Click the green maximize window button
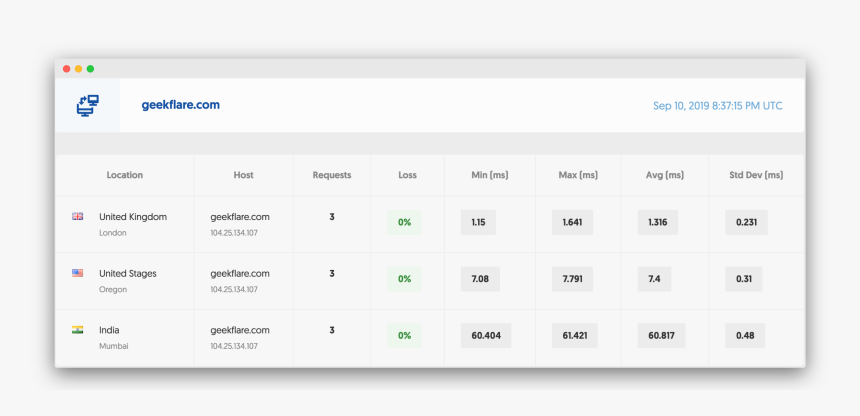860x416 pixels. click(91, 69)
